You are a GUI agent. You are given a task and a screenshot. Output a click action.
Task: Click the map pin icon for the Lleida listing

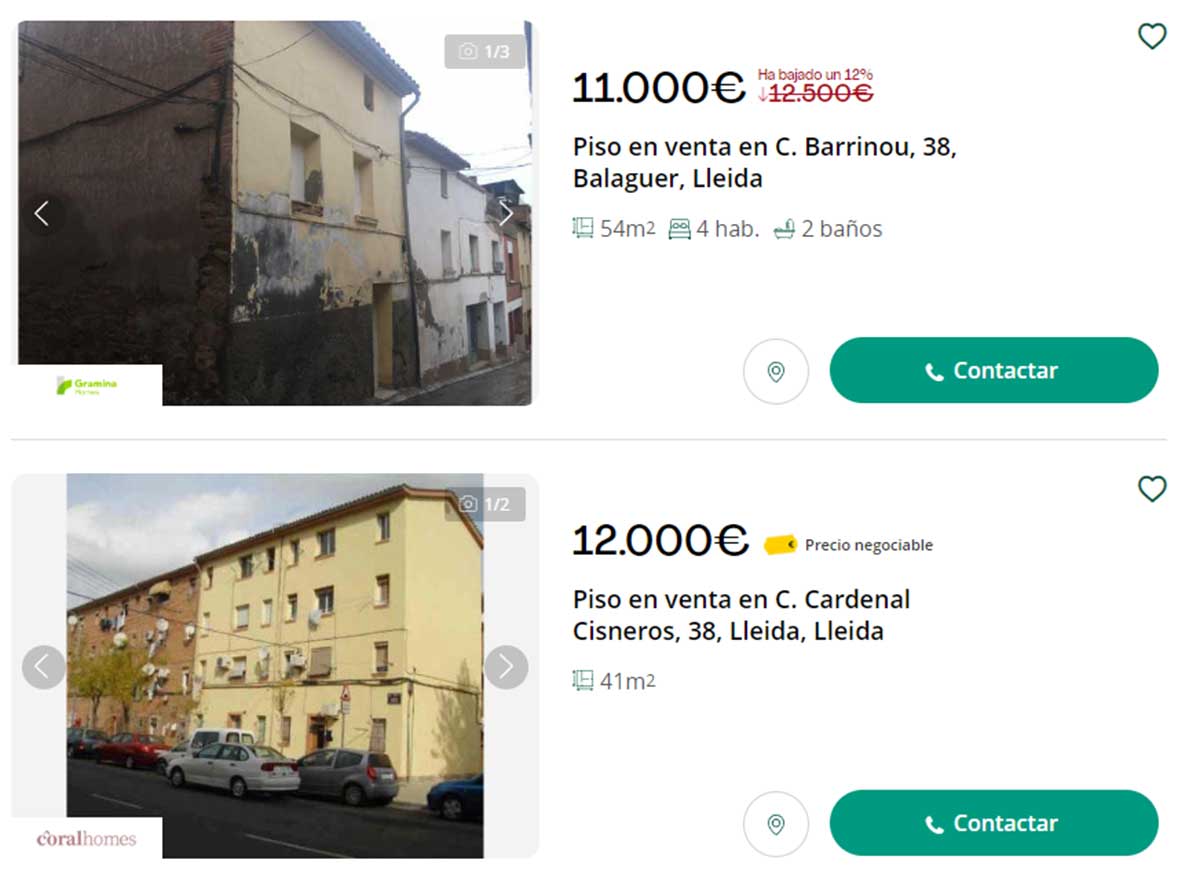777,823
